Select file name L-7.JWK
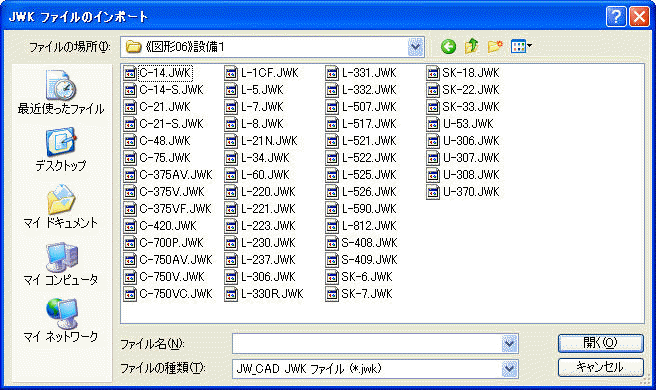This screenshot has height=390, width=656. coord(262,107)
